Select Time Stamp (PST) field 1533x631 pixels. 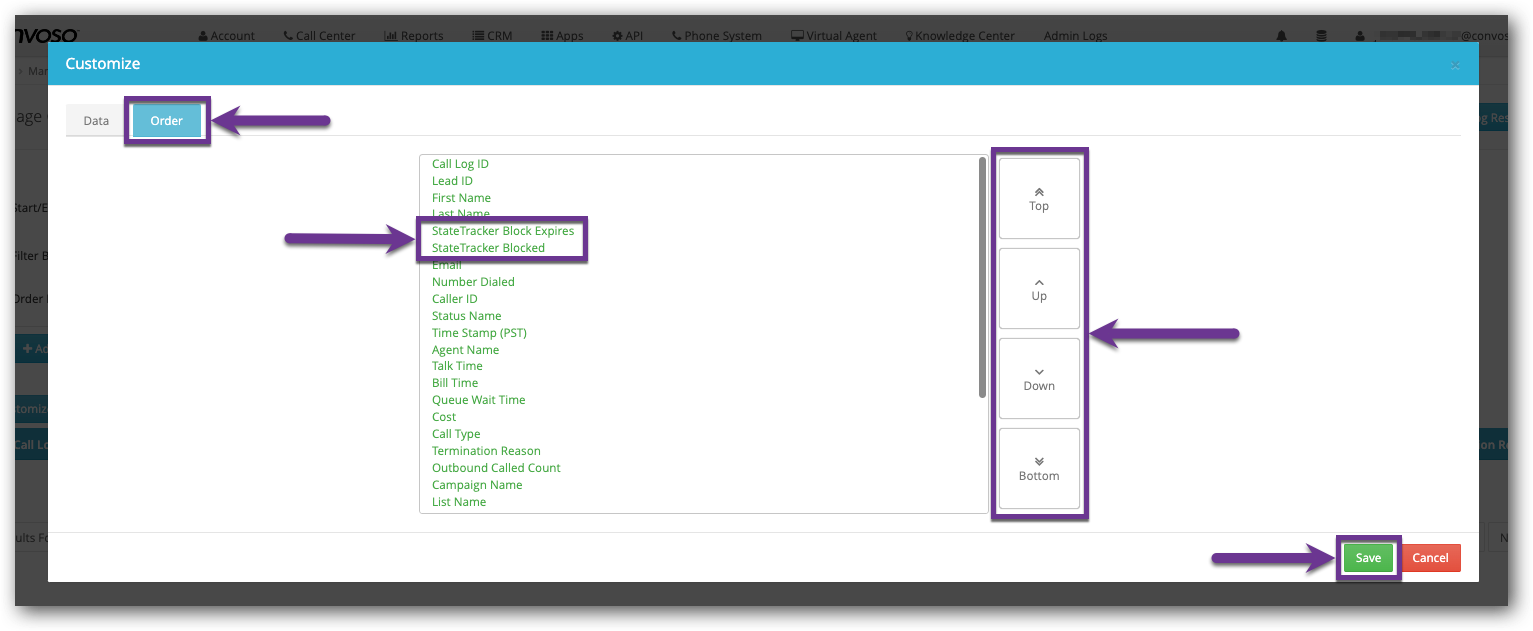(479, 333)
